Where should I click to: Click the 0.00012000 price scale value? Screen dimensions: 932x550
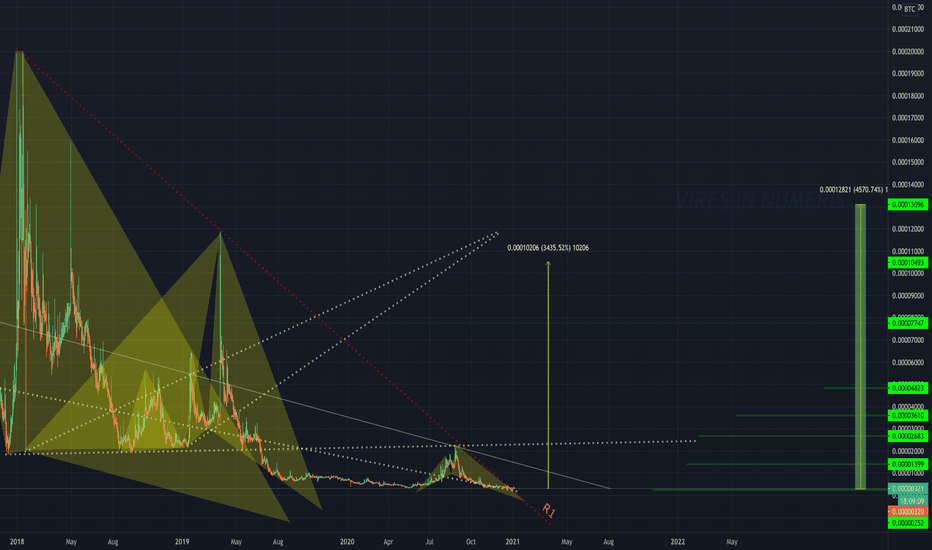908,229
